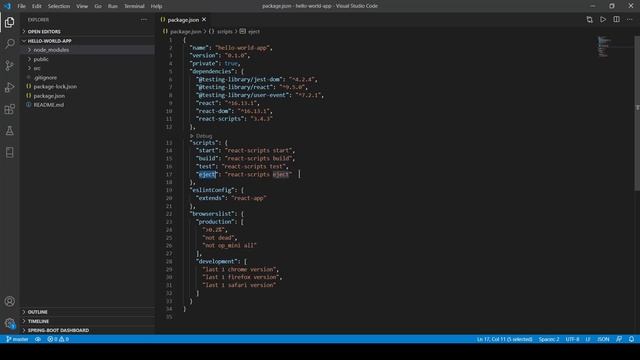Open the Source Control view
Image resolution: width=640 pixels, height=360 pixels.
pyautogui.click(x=9, y=65)
